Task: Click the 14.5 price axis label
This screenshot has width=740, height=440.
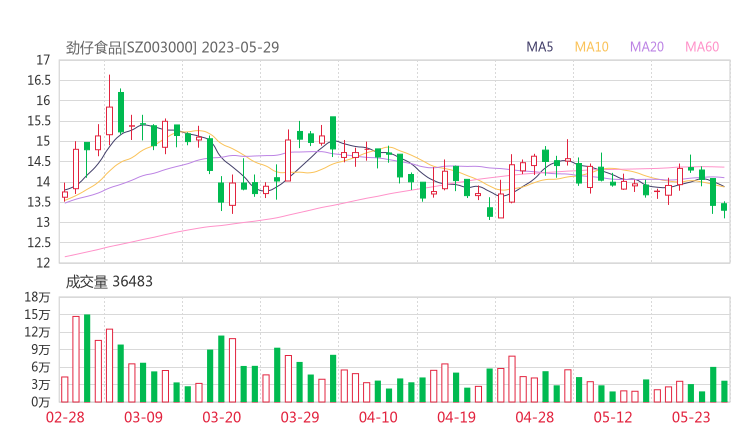Action: pos(39,161)
